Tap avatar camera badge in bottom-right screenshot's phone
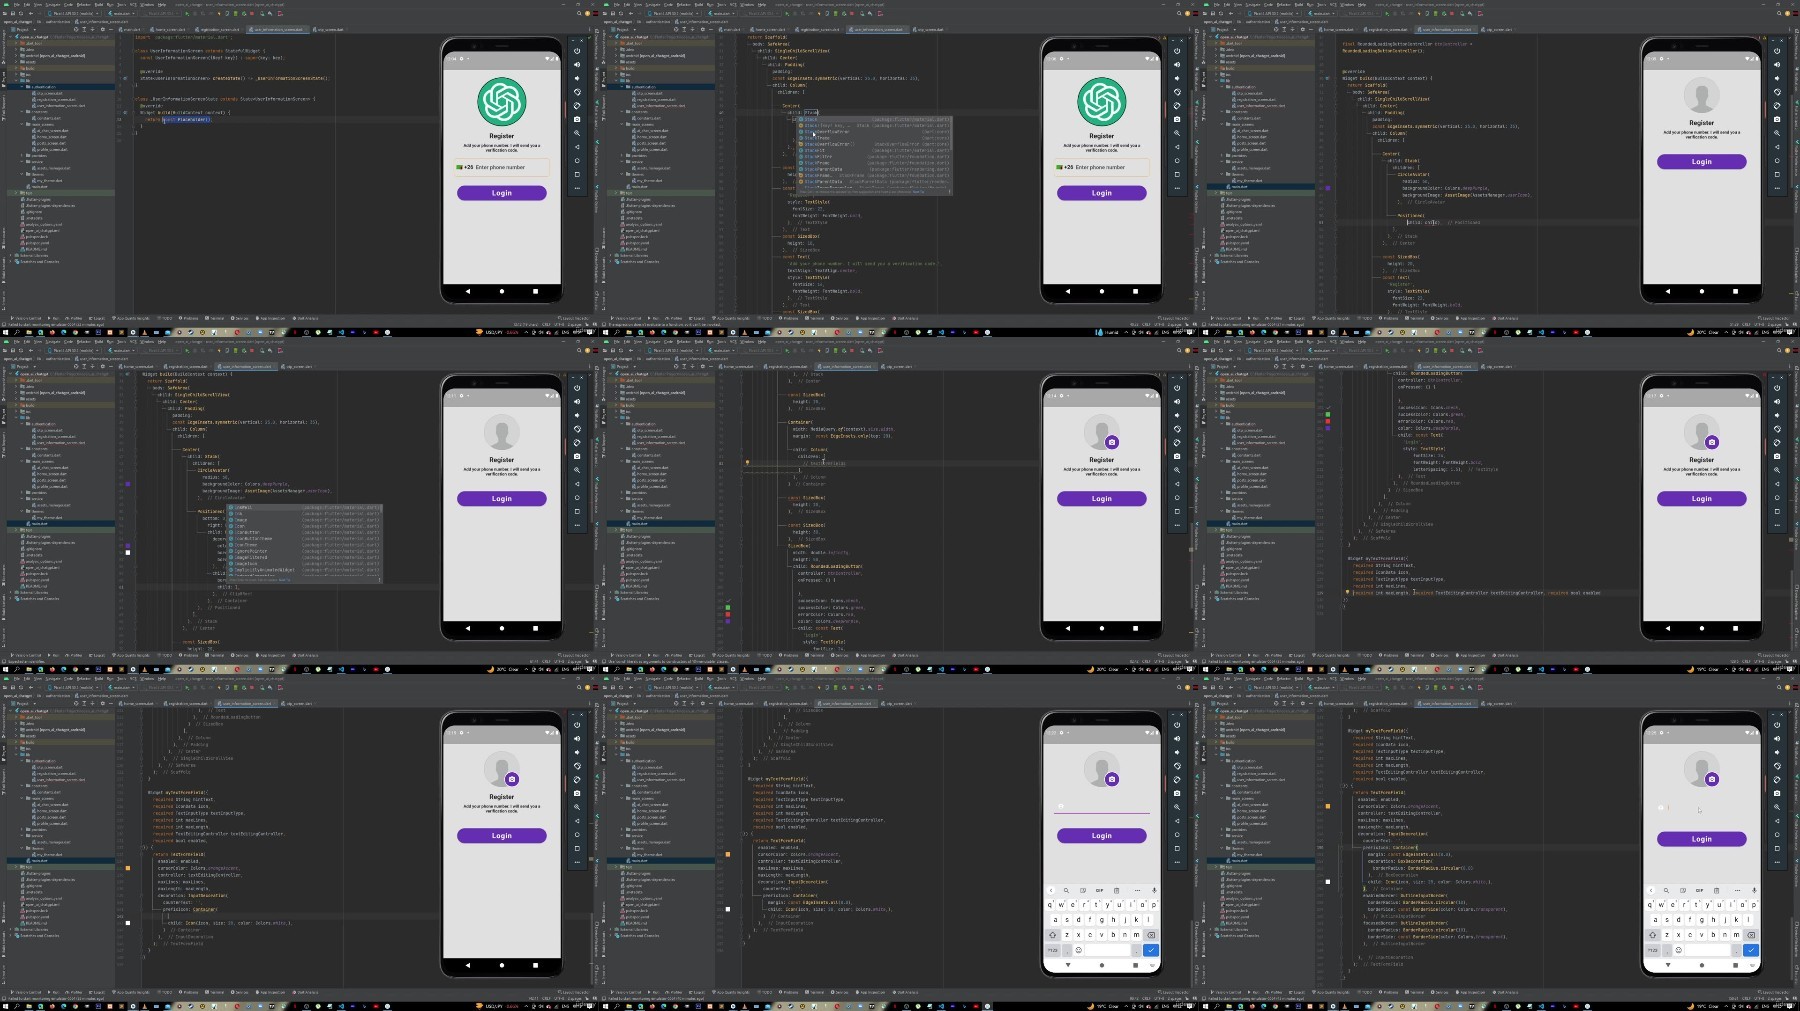The width and height of the screenshot is (1800, 1011). pos(1712,779)
